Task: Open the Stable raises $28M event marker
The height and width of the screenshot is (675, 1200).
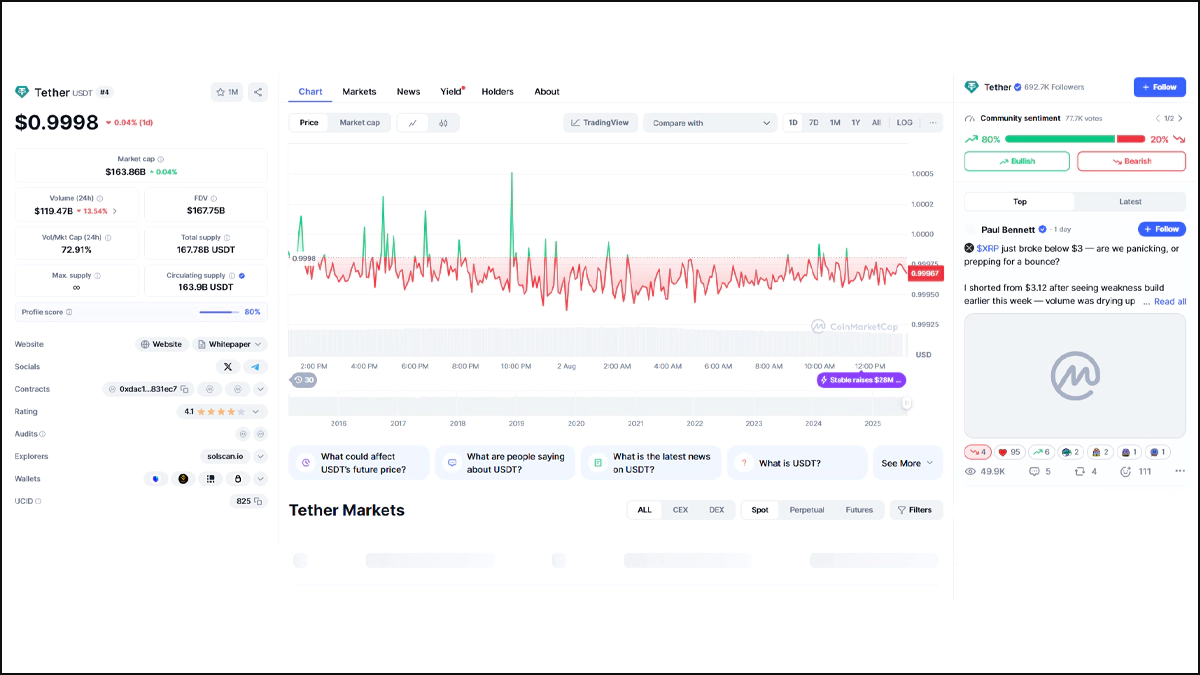Action: pyautogui.click(x=861, y=380)
